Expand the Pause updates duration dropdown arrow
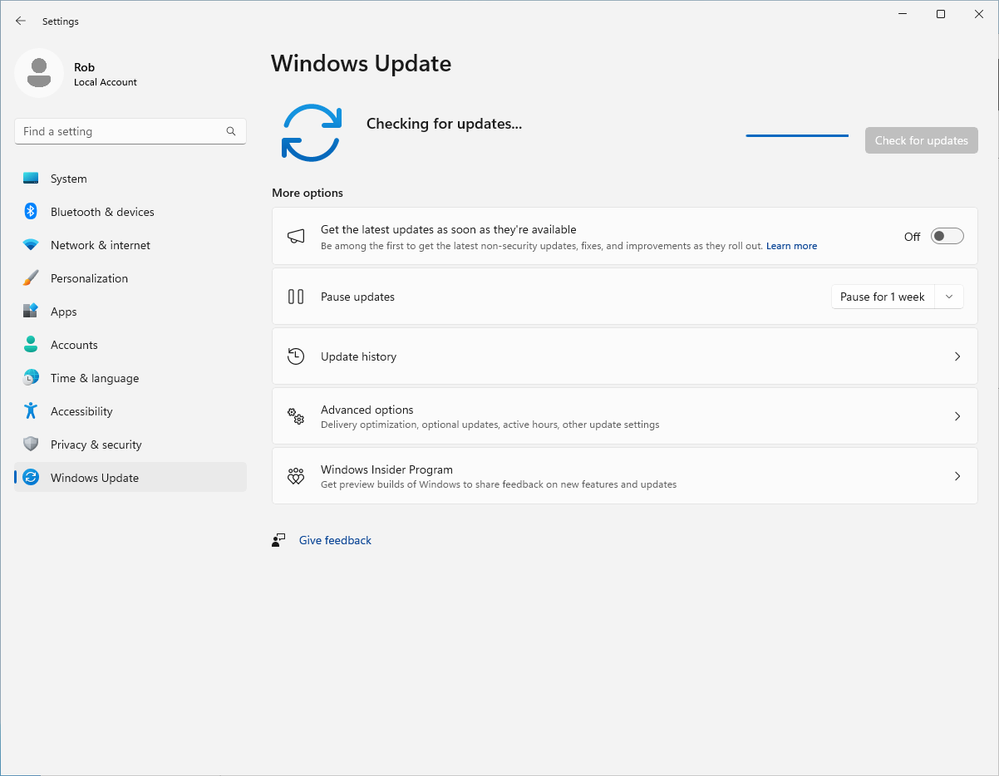This screenshot has height=776, width=999. coord(949,297)
